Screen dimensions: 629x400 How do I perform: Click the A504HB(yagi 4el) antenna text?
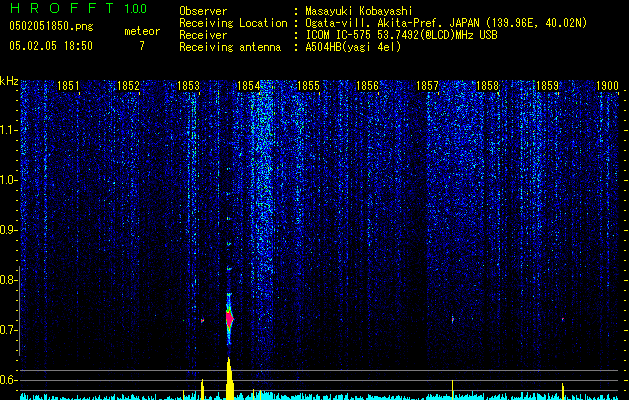(353, 47)
